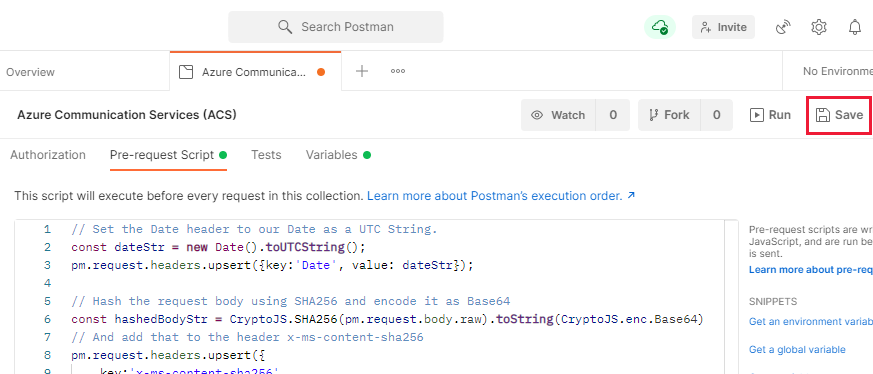Click the Fork count 0
873x374 pixels.
point(717,115)
